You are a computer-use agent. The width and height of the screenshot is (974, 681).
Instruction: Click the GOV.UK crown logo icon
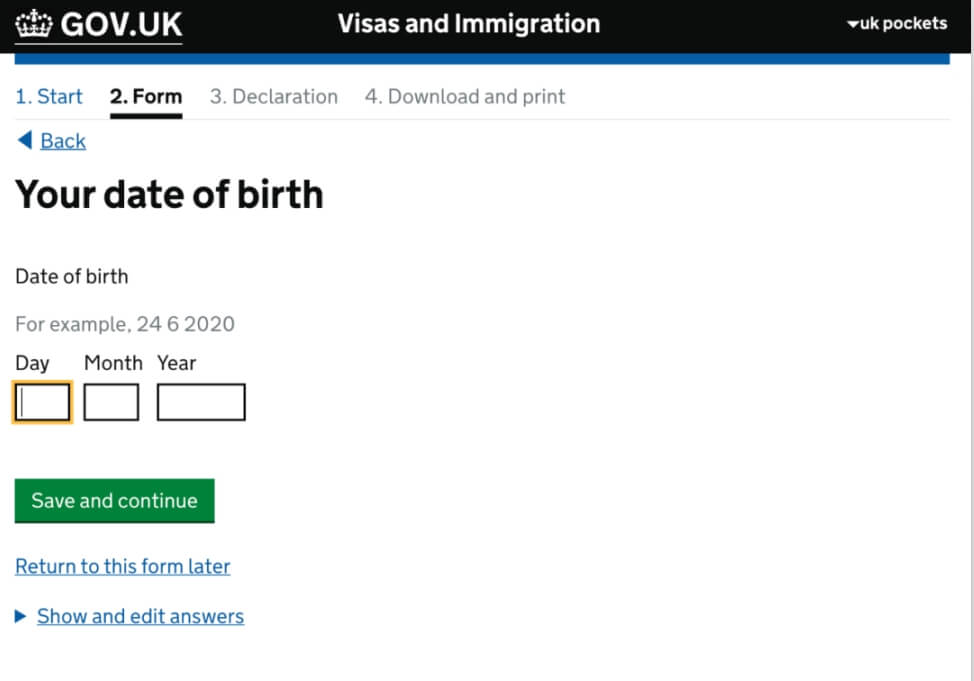(x=34, y=24)
